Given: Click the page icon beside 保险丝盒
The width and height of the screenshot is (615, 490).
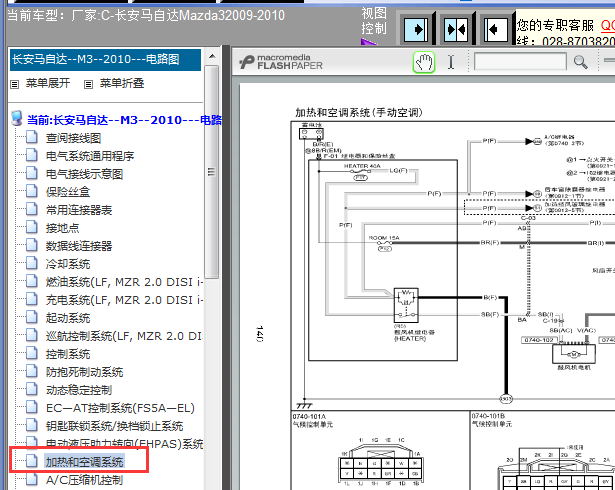Looking at the screenshot, I should (x=32, y=191).
